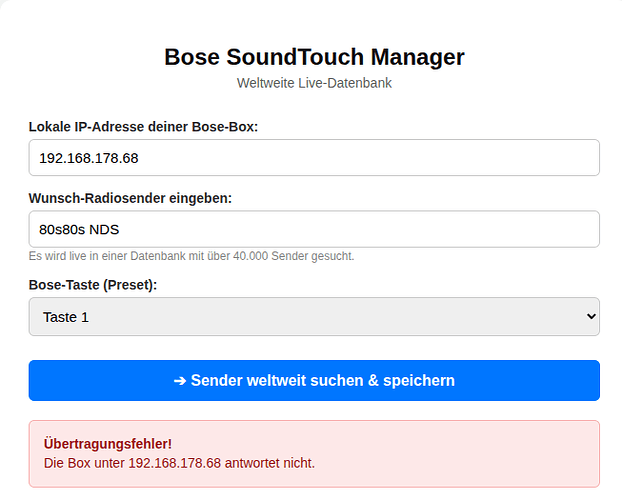The width and height of the screenshot is (622, 500).
Task: Click the local IP address input field
Action: 314,158
